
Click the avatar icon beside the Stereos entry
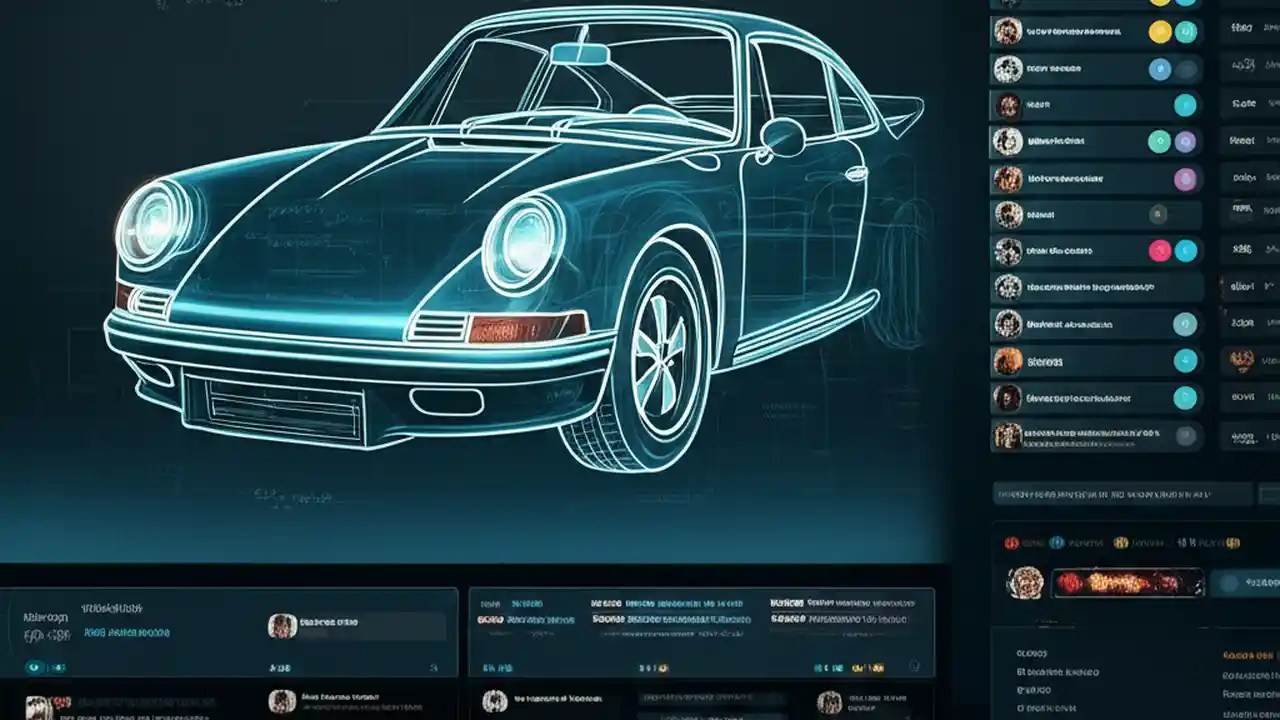pyautogui.click(x=1006, y=359)
